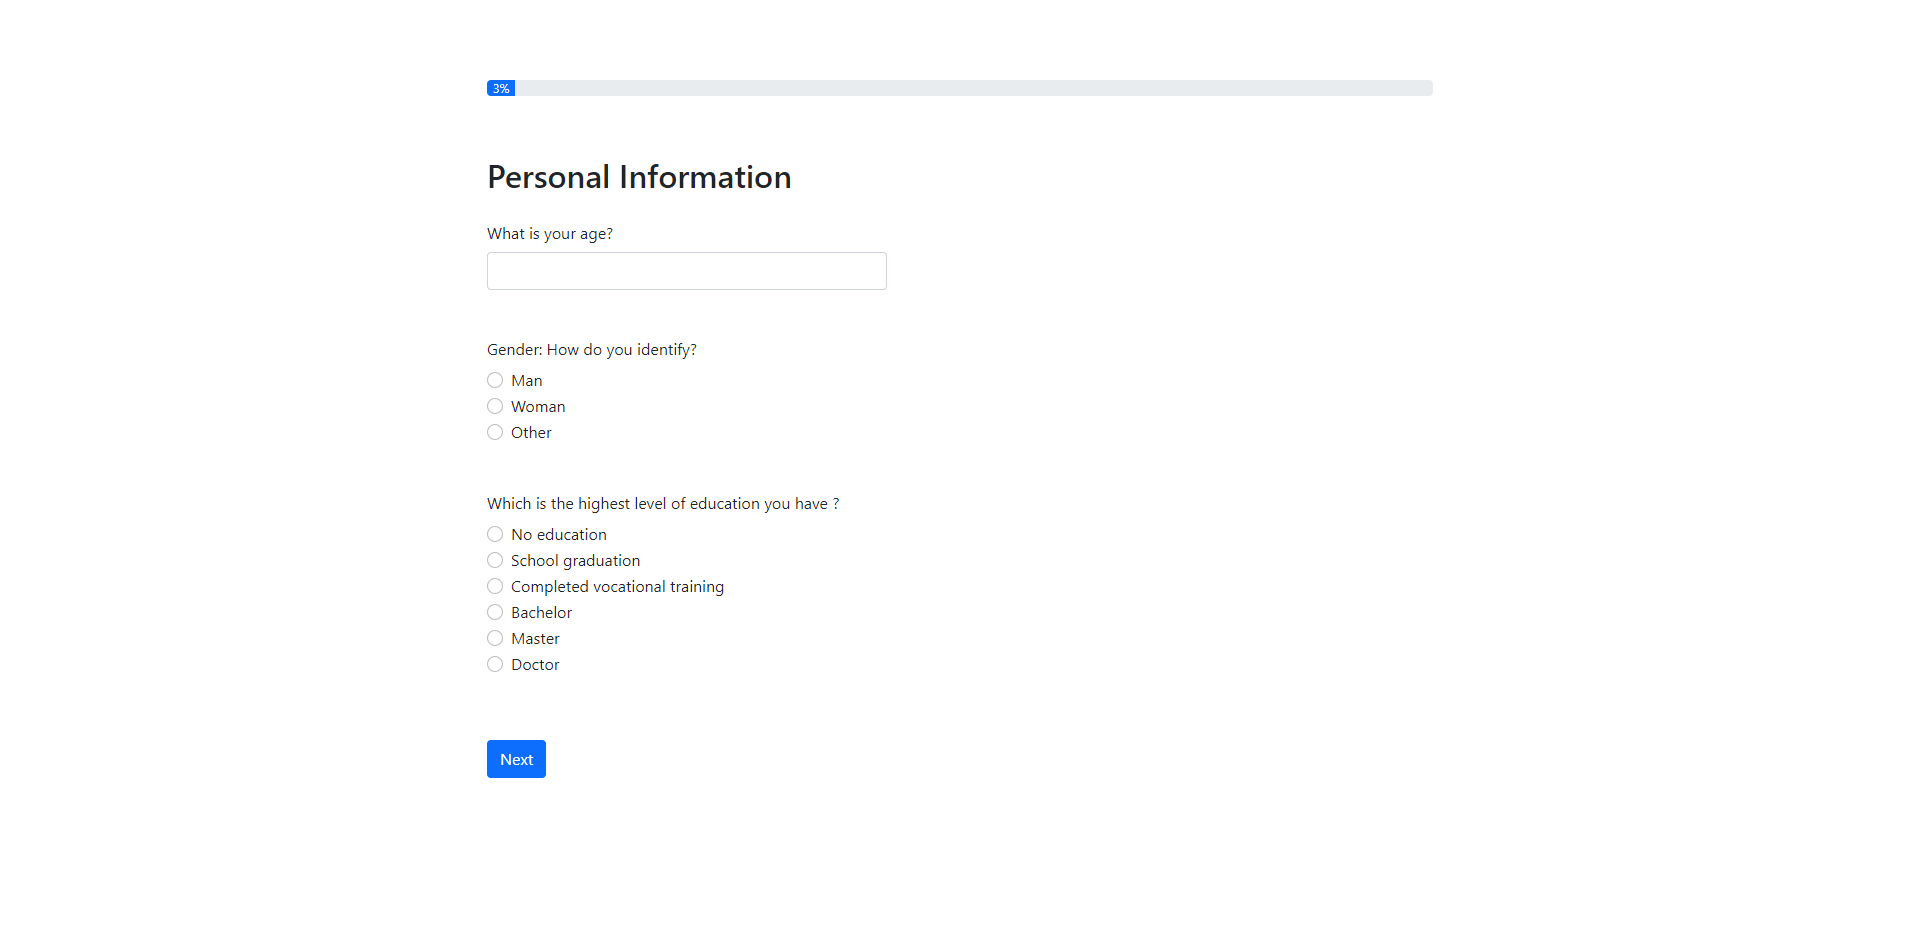Select the No education radio circle
This screenshot has width=1920, height=932.
tap(495, 534)
